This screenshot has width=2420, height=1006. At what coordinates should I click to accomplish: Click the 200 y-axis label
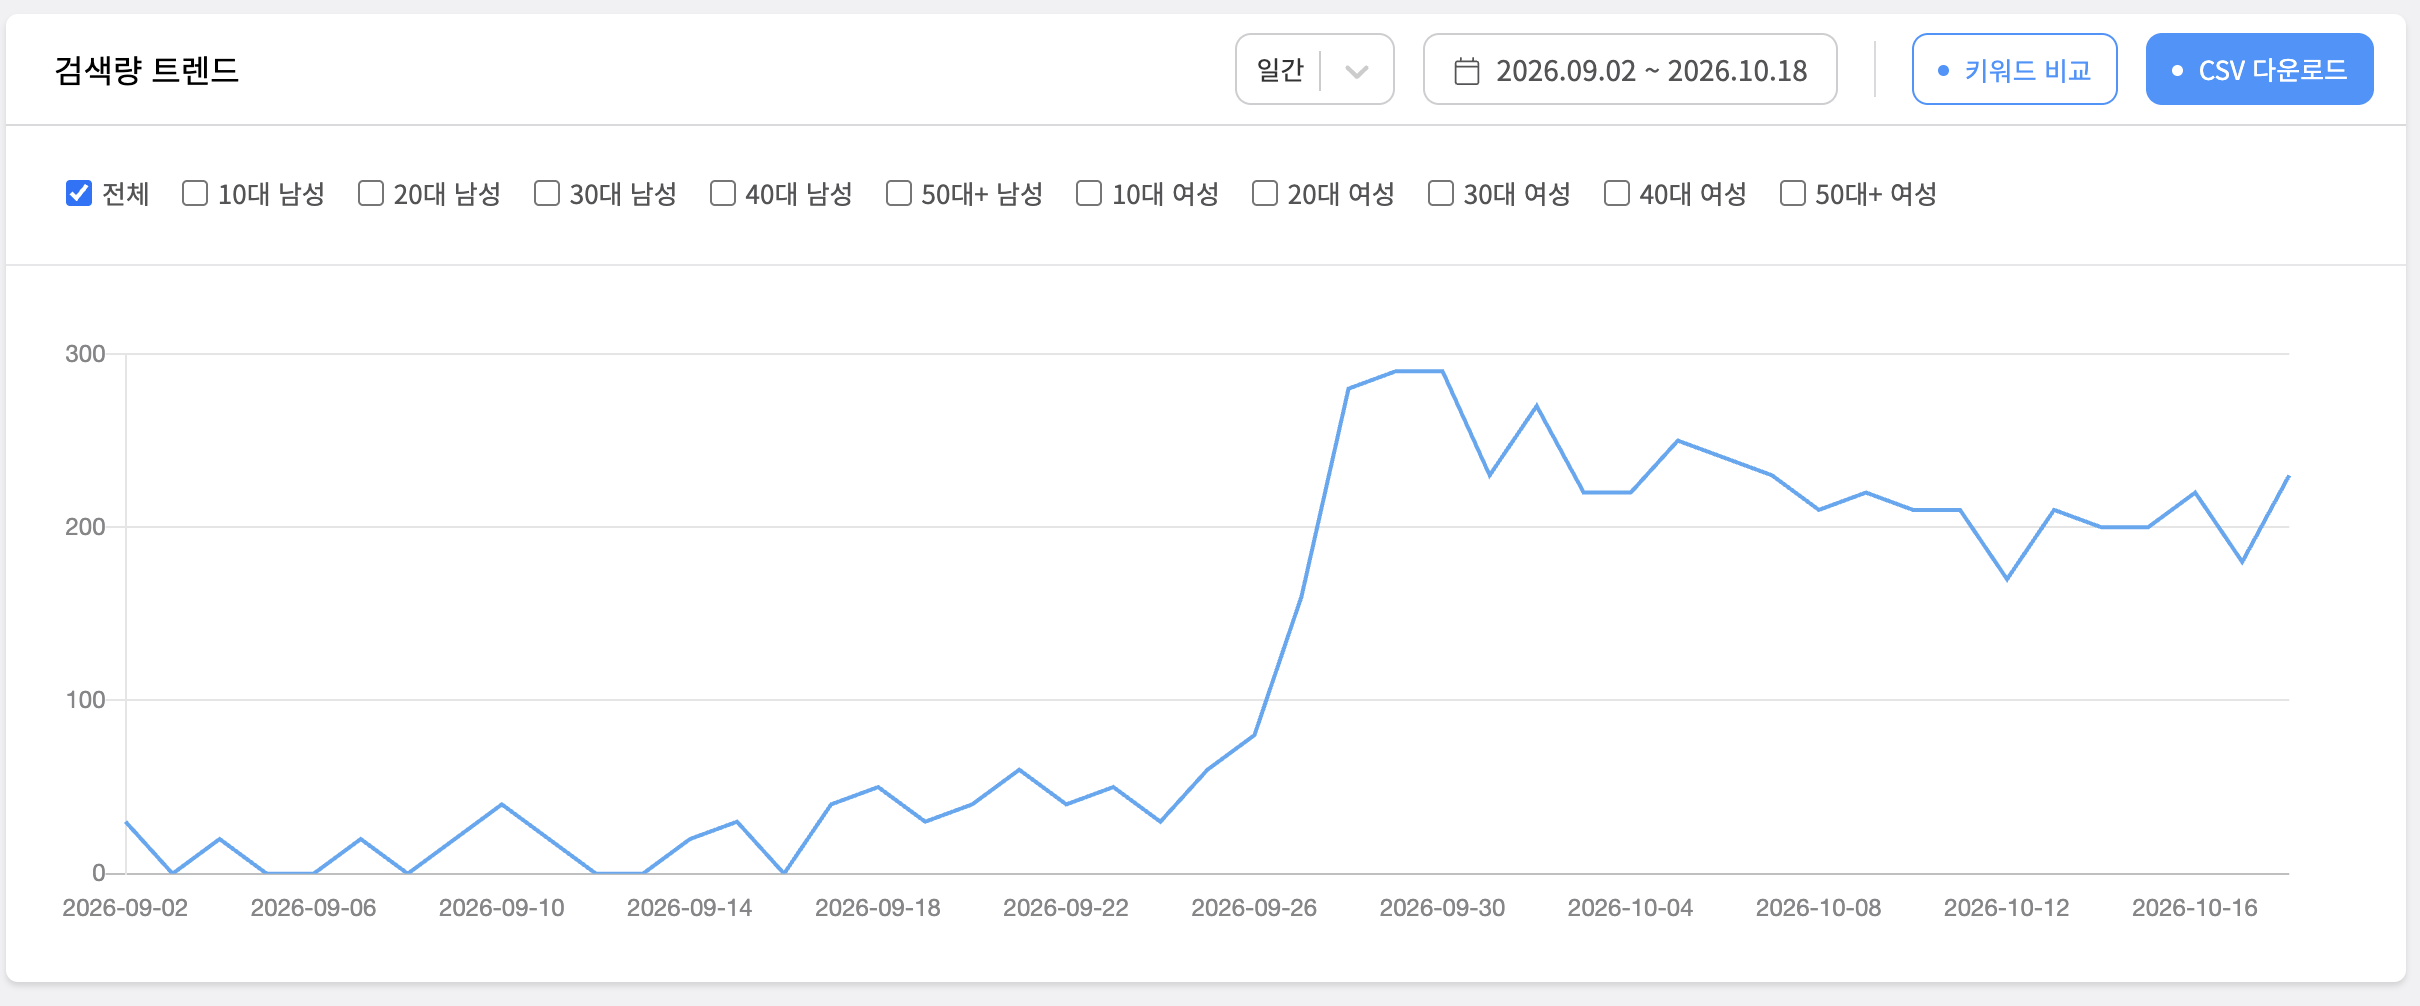[85, 527]
